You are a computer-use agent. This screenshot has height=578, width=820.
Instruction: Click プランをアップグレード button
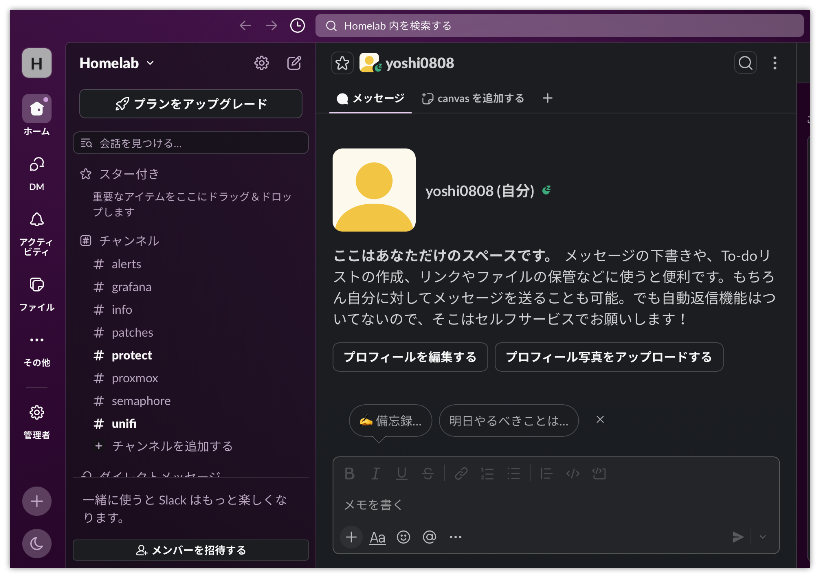[191, 104]
